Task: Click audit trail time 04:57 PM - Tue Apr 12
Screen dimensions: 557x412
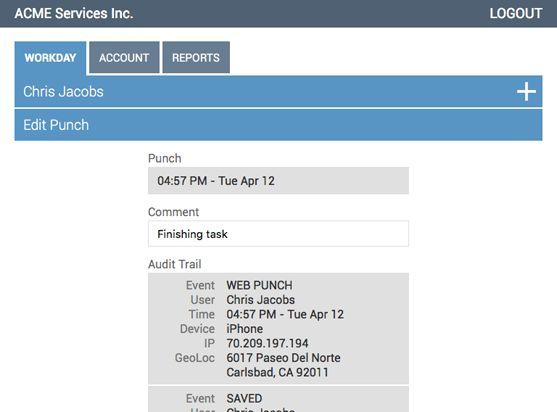Action: point(285,314)
